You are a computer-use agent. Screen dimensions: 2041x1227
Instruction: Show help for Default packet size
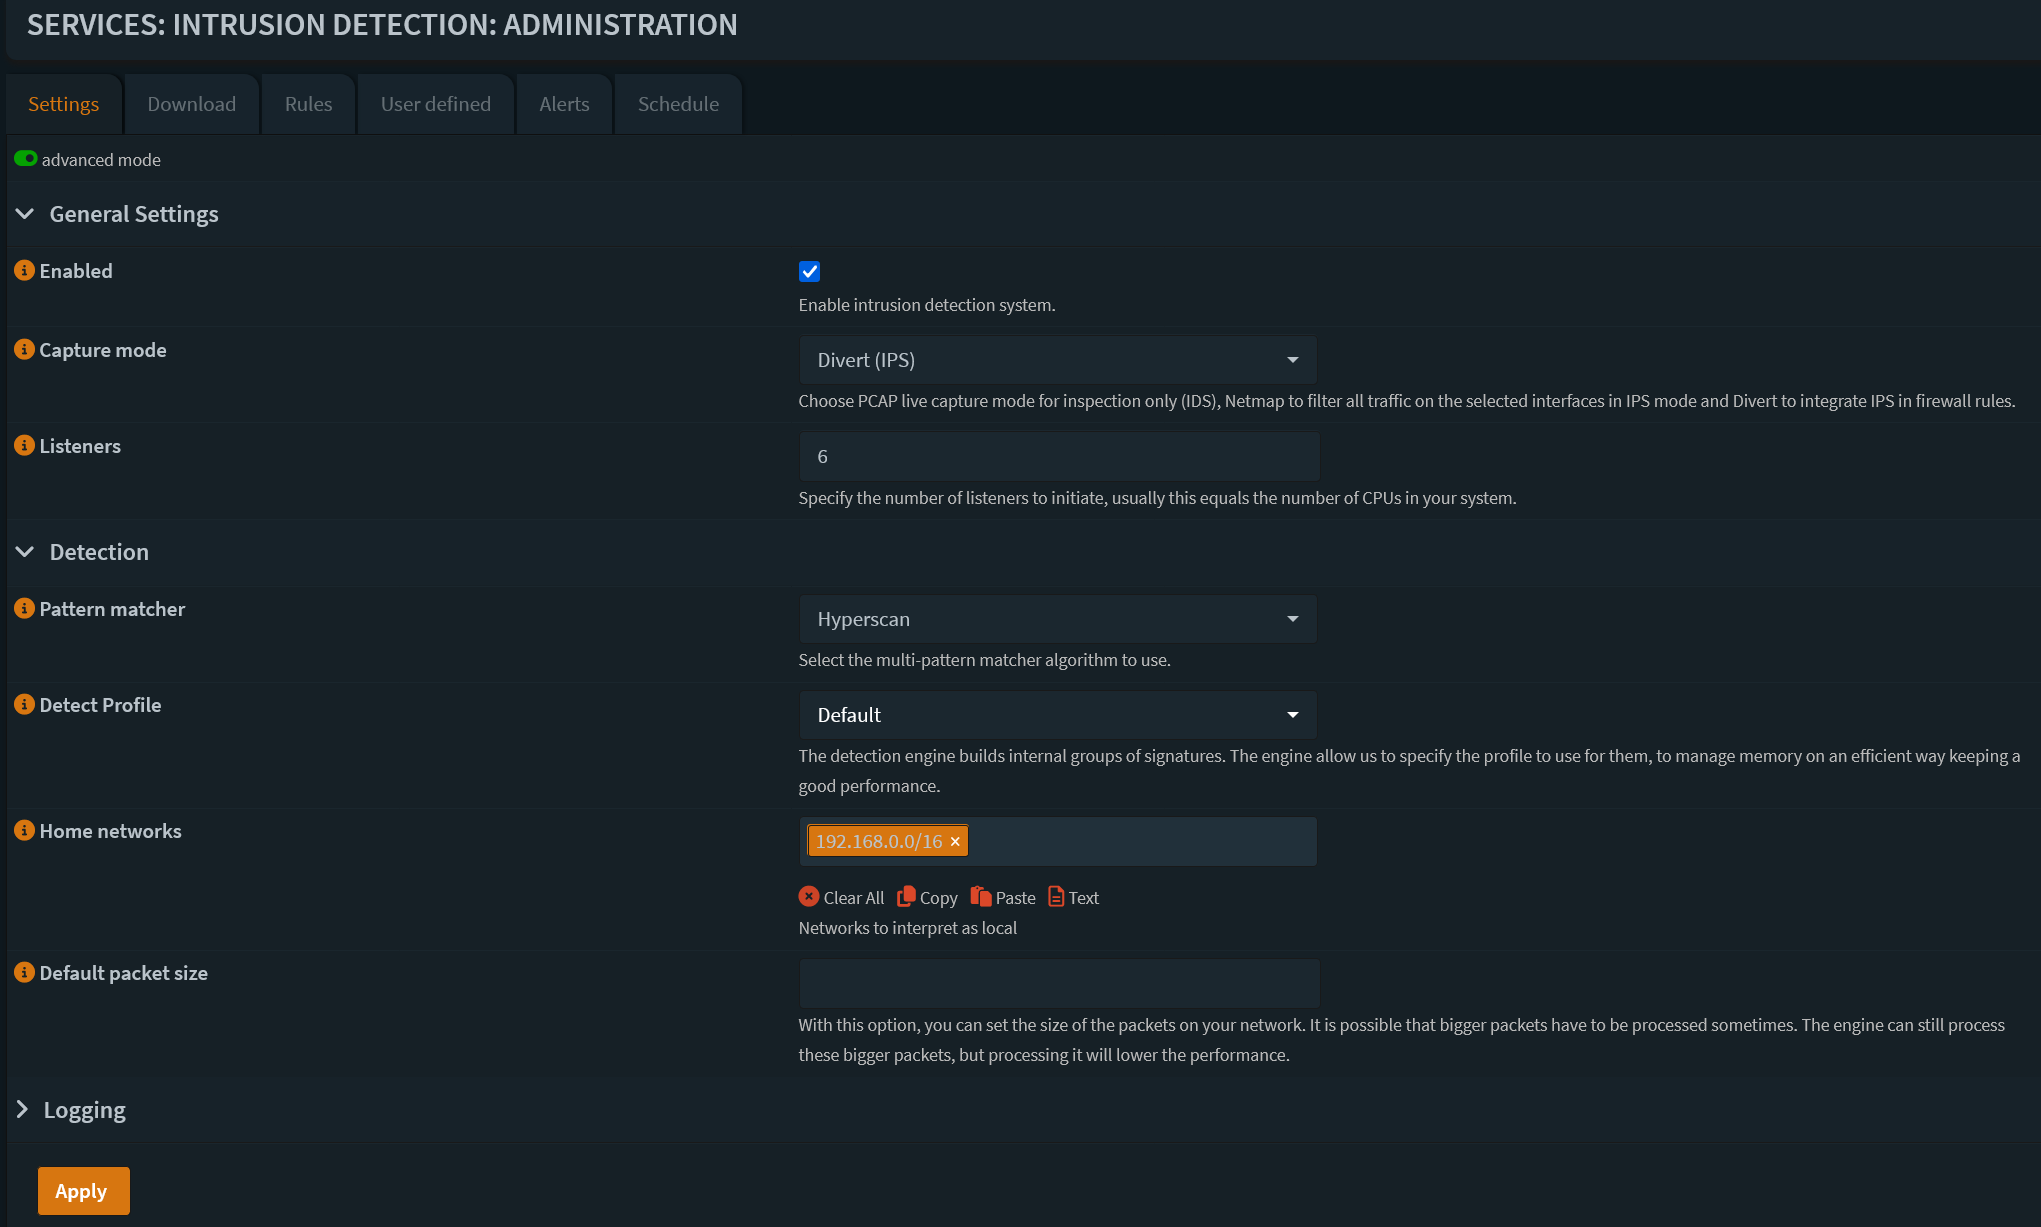(x=24, y=973)
